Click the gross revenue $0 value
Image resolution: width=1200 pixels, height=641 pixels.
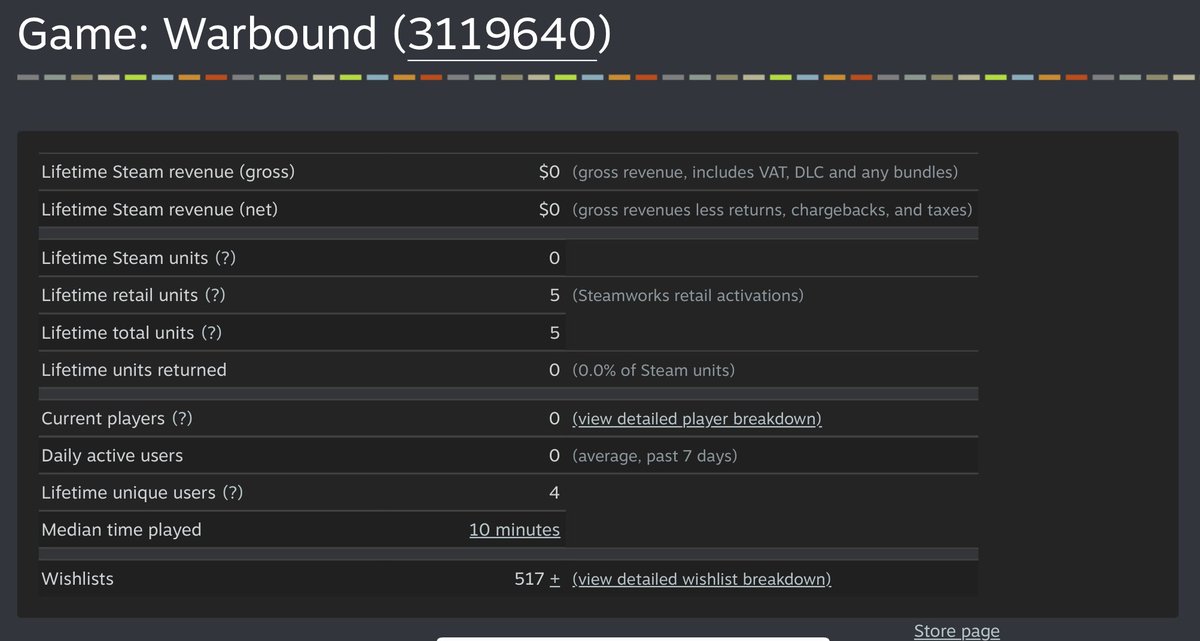click(x=549, y=172)
